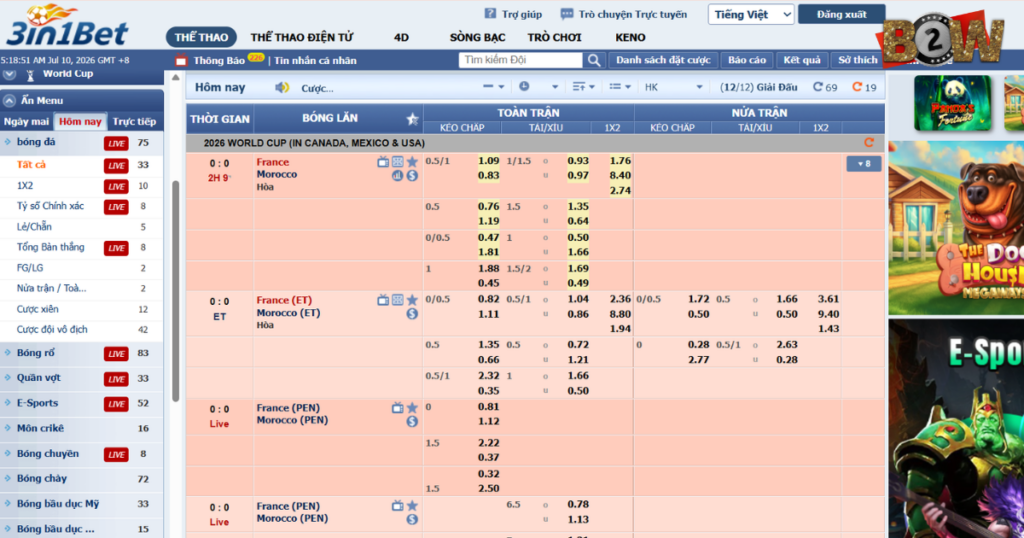Open the Báo cáo report button

point(747,60)
